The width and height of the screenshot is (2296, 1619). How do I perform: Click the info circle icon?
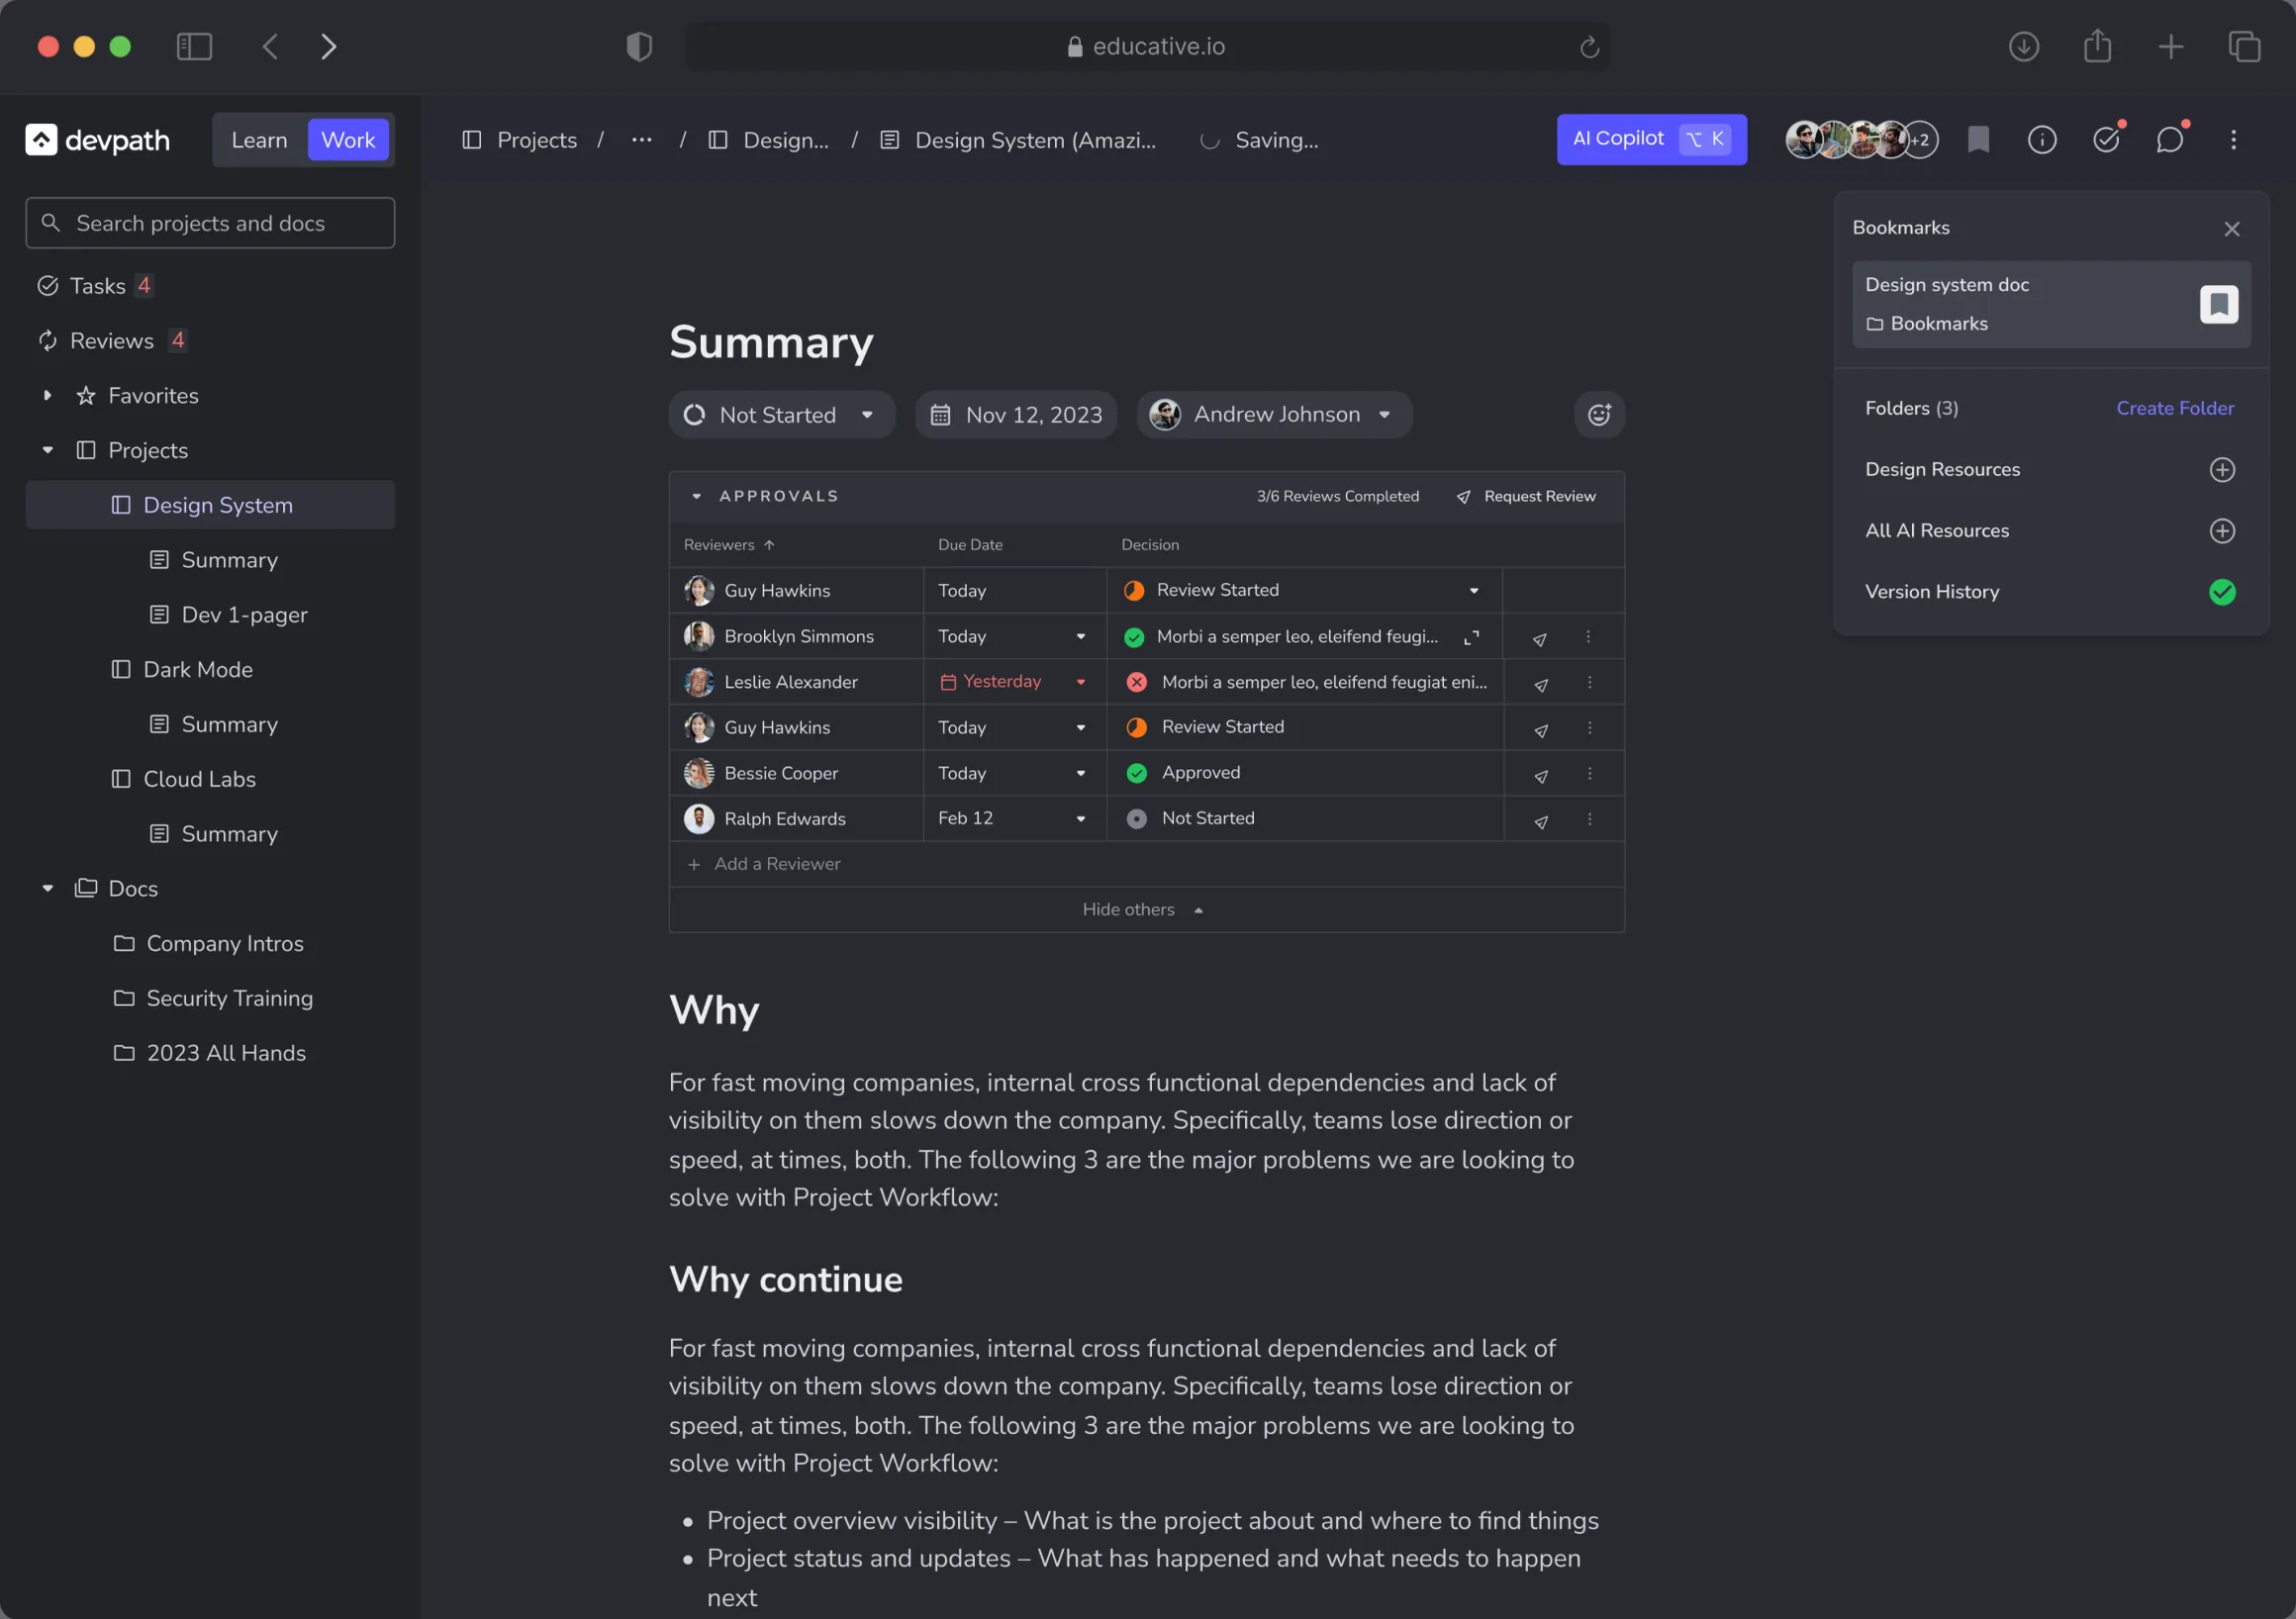pyautogui.click(x=2042, y=140)
